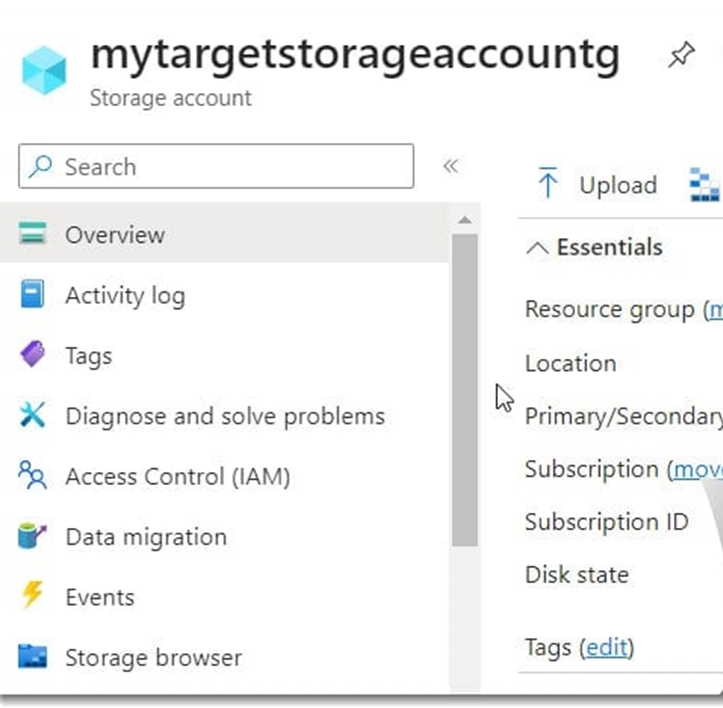This screenshot has height=708, width=723.
Task: Click the Upload button
Action: pos(597,184)
